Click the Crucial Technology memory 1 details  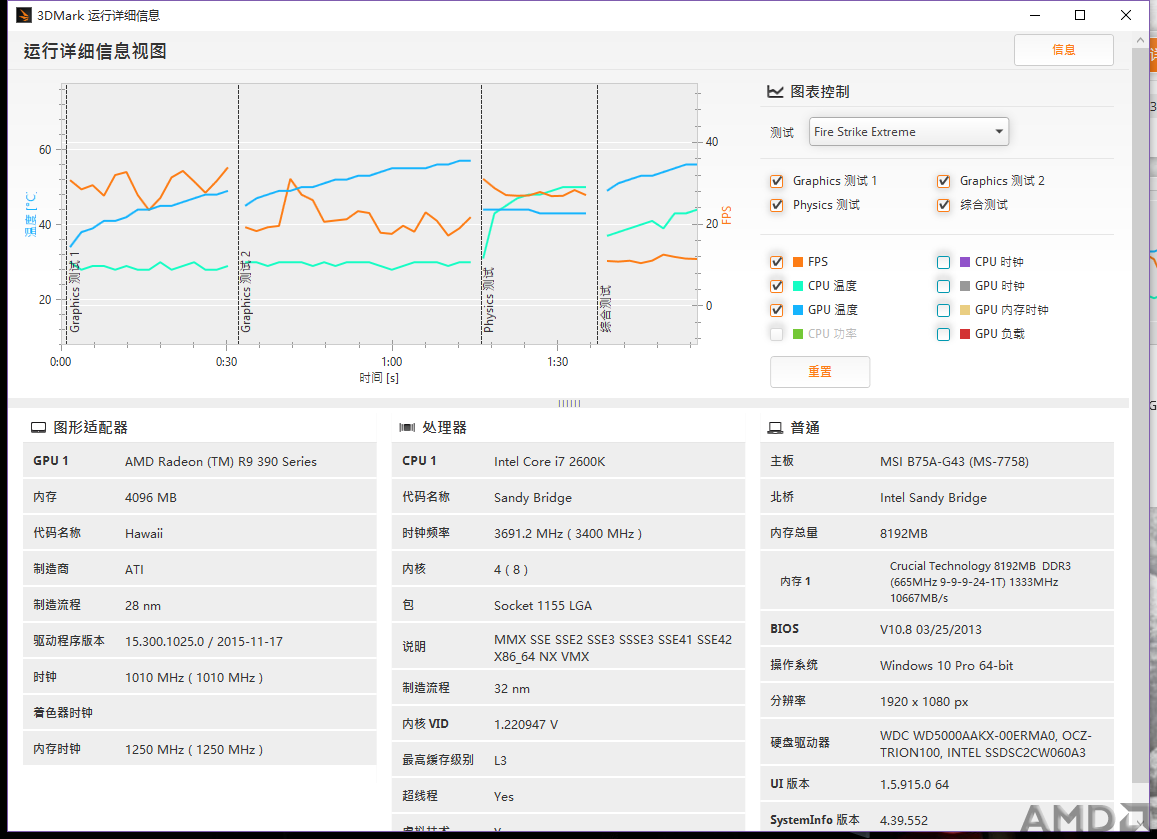click(x=980, y=581)
